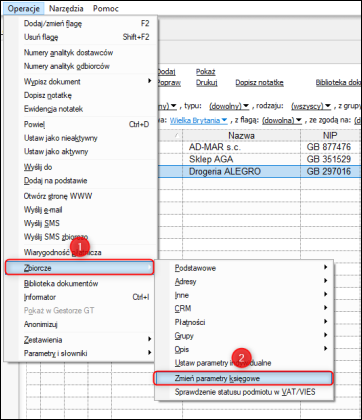Expand Parametry i słowniki submenu
362x420 pixels.
[x=81, y=353]
